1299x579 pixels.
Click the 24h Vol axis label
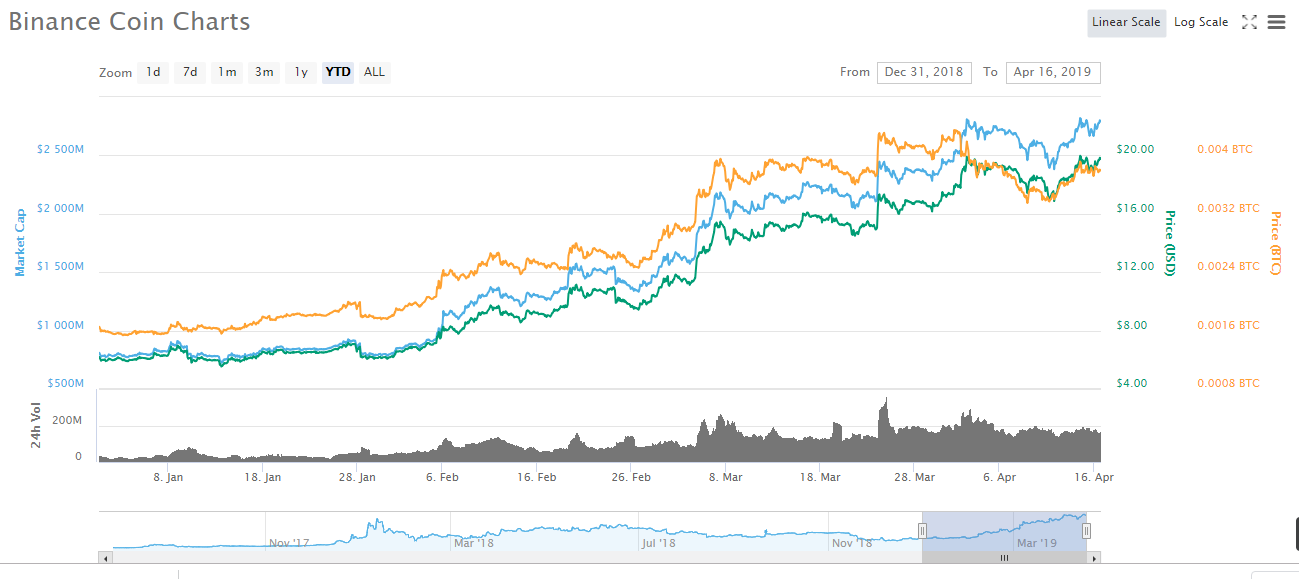click(36, 425)
